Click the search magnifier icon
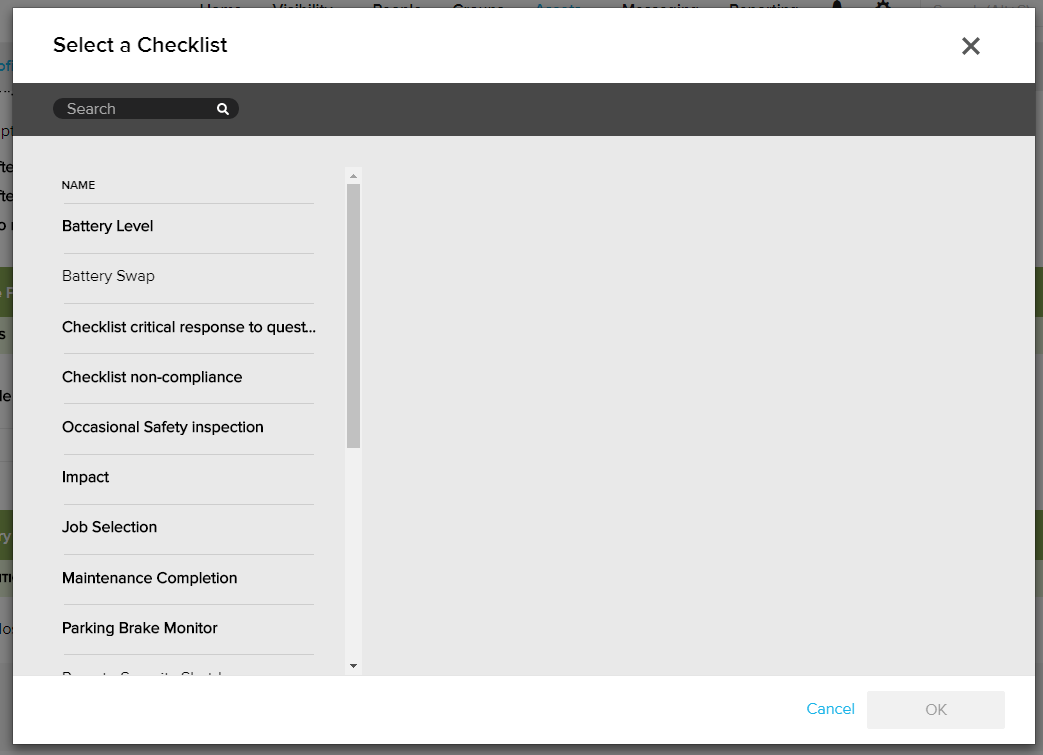This screenshot has width=1043, height=755. pos(223,109)
